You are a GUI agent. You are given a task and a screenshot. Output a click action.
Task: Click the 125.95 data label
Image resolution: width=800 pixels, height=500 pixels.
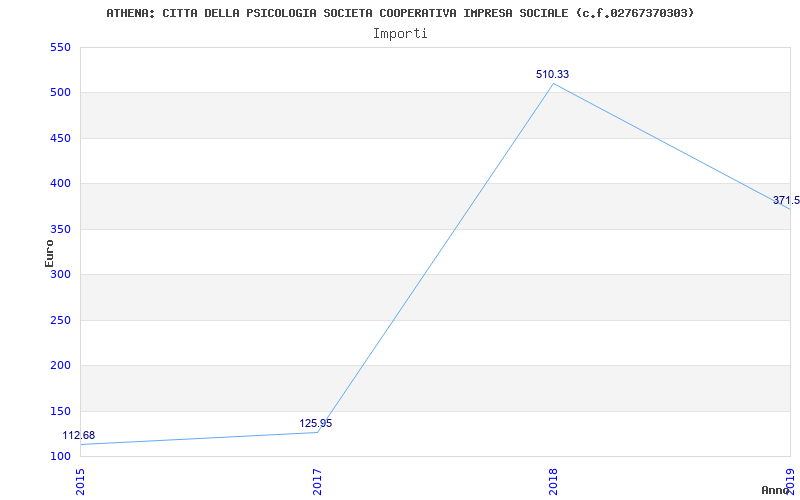coord(315,423)
